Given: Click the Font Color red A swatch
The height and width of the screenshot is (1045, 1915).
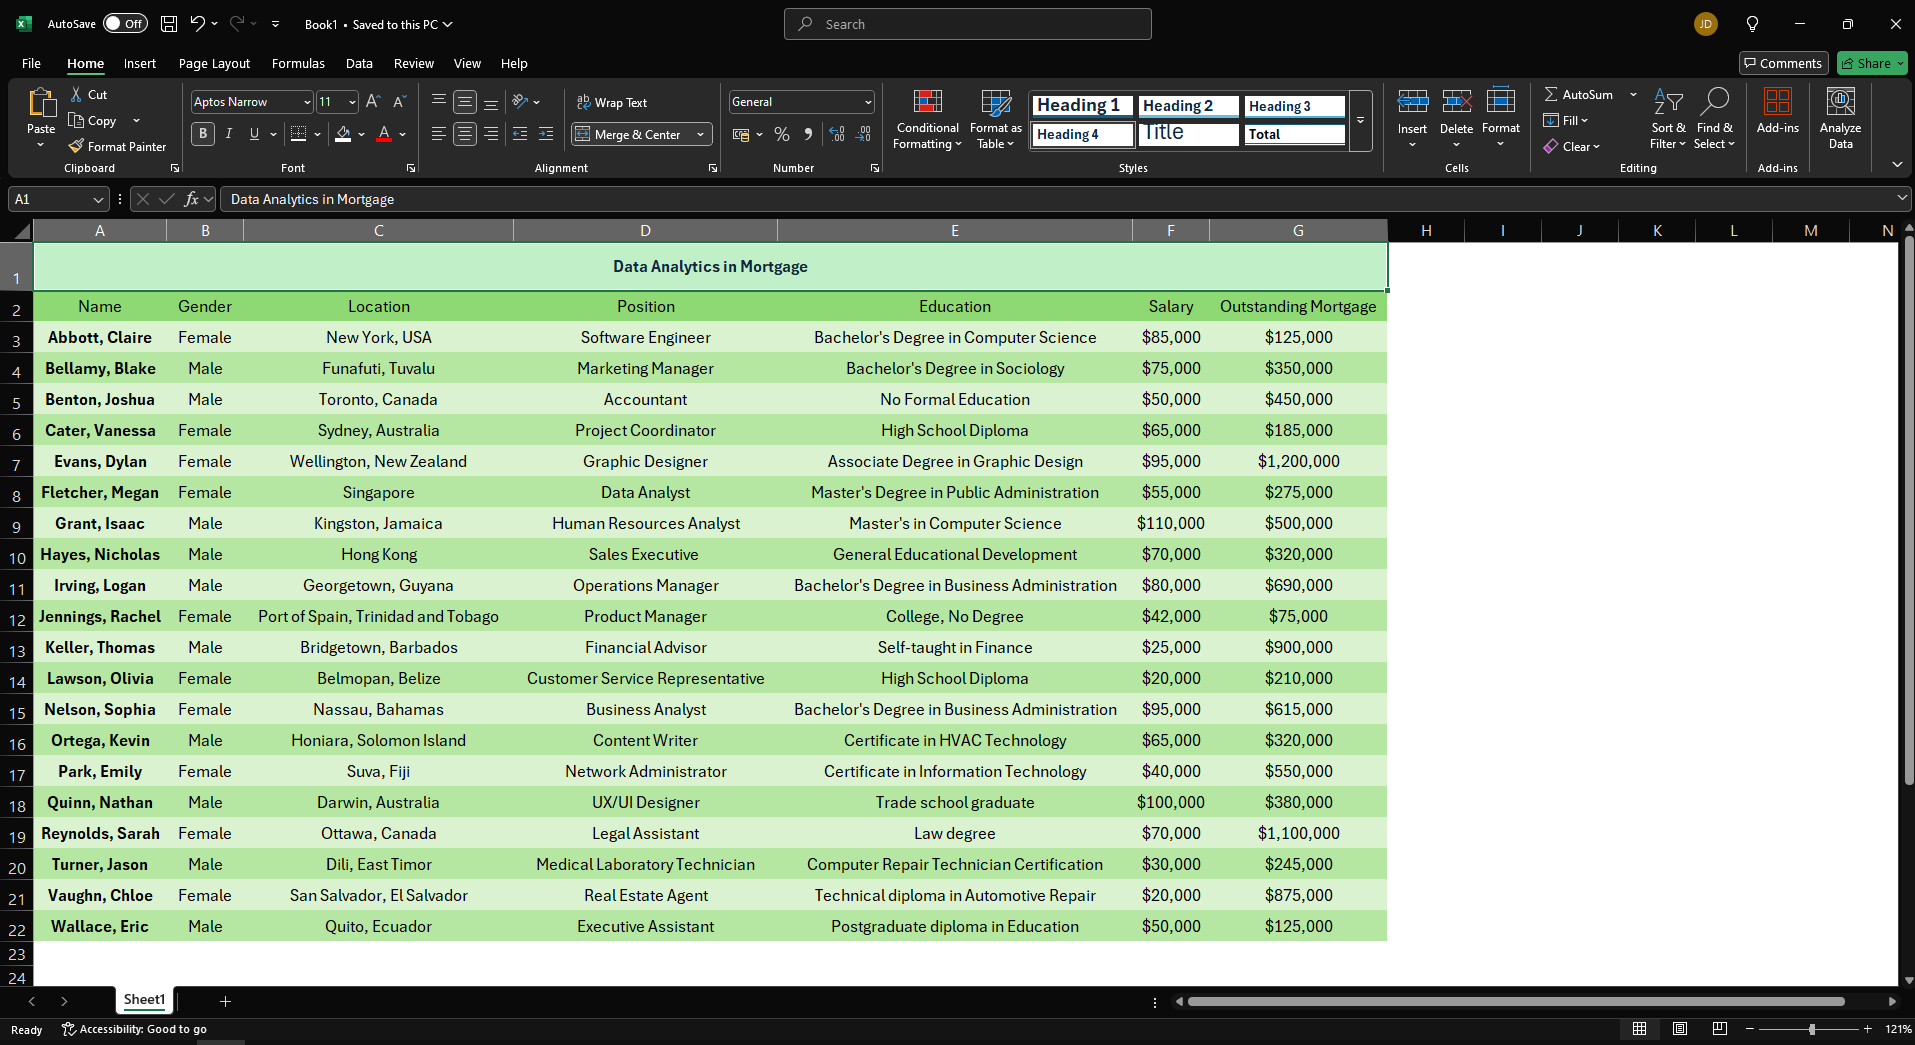Looking at the screenshot, I should (384, 134).
